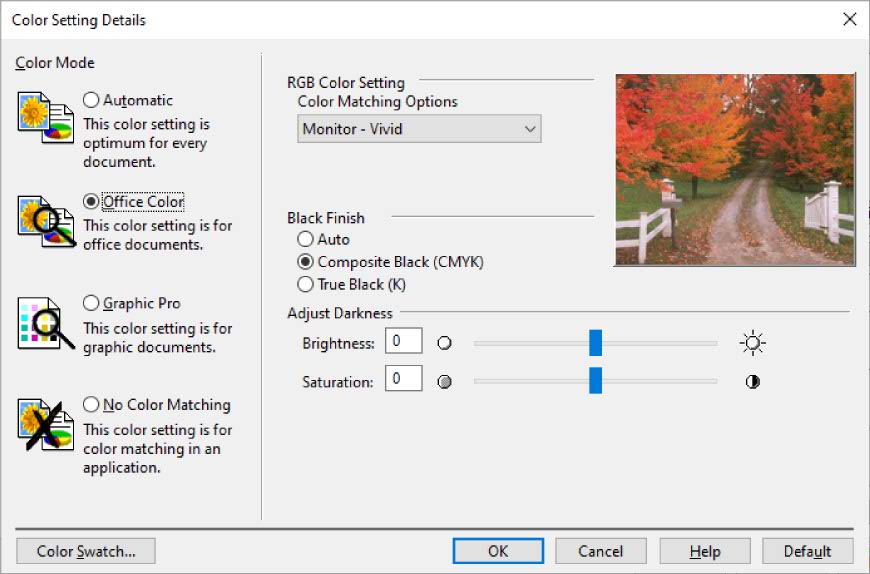Open the Color Matching Options dropdown

point(419,129)
